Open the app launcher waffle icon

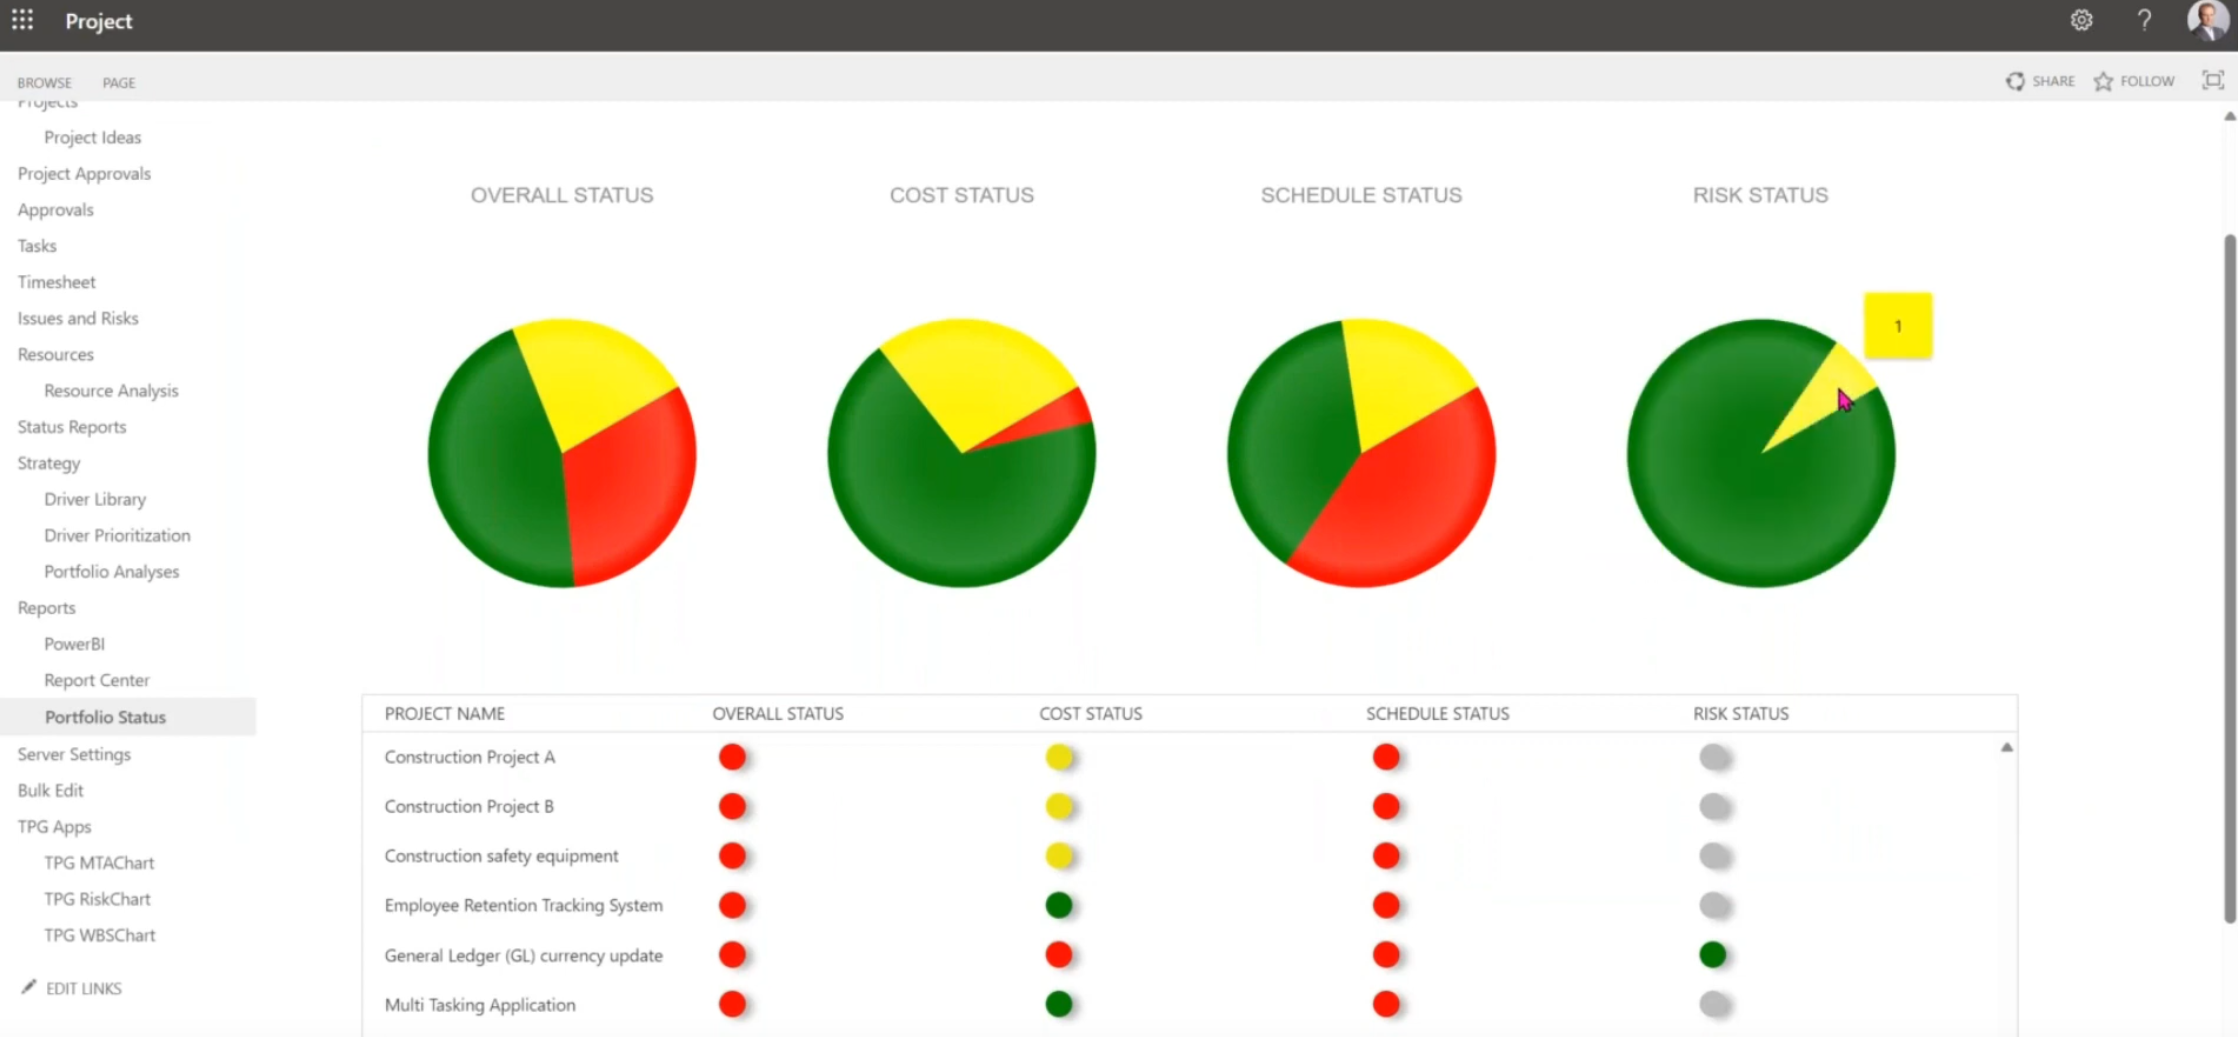(22, 20)
